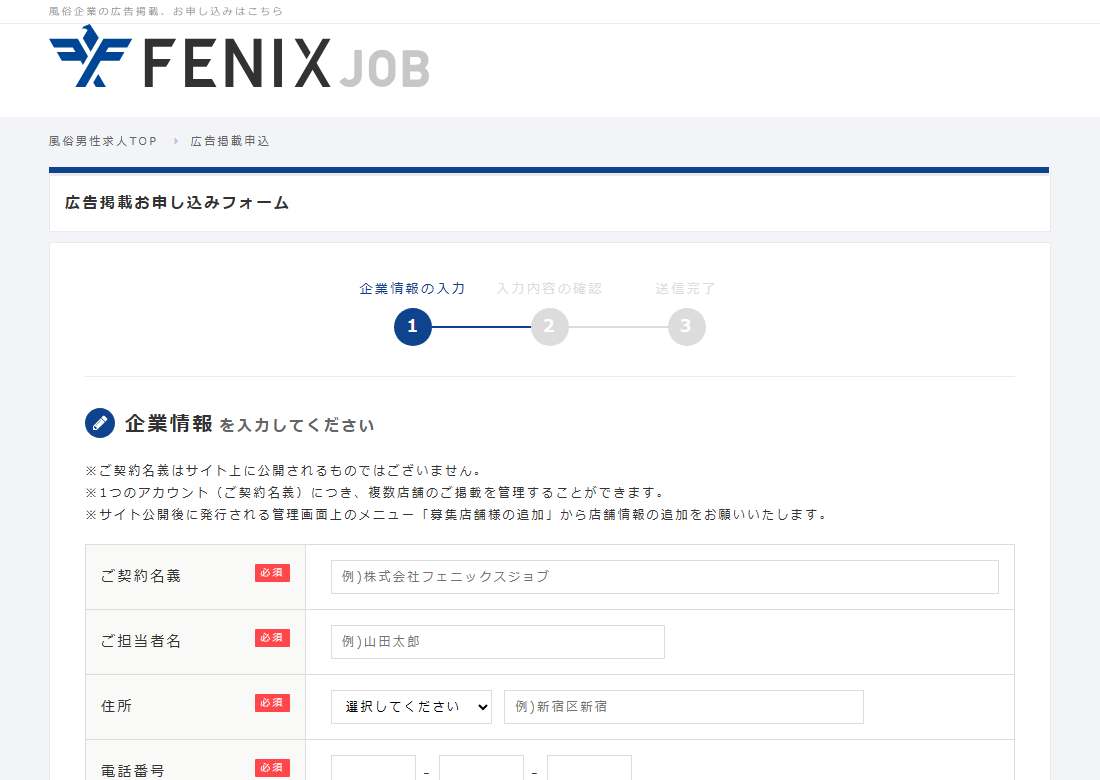The height and width of the screenshot is (780, 1100).
Task: Click the note starting ※ご契約名義はサイト上に
Action: pyautogui.click(x=283, y=471)
